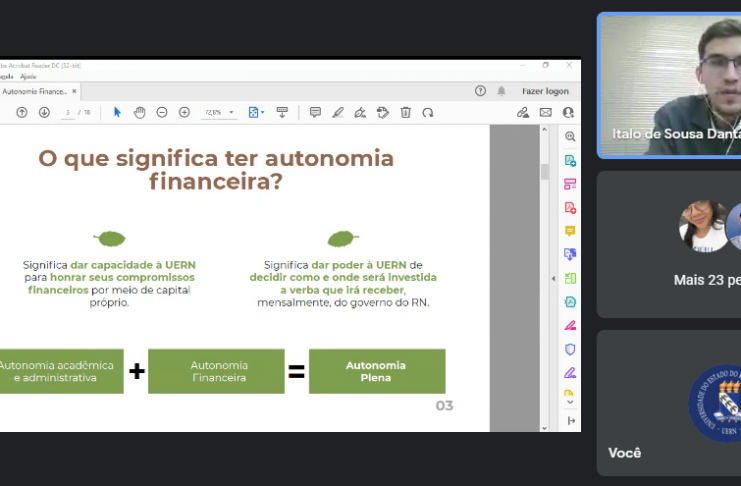This screenshot has height=486, width=741.
Task: Click the document vertical scrollbar thumb
Action: [544, 172]
